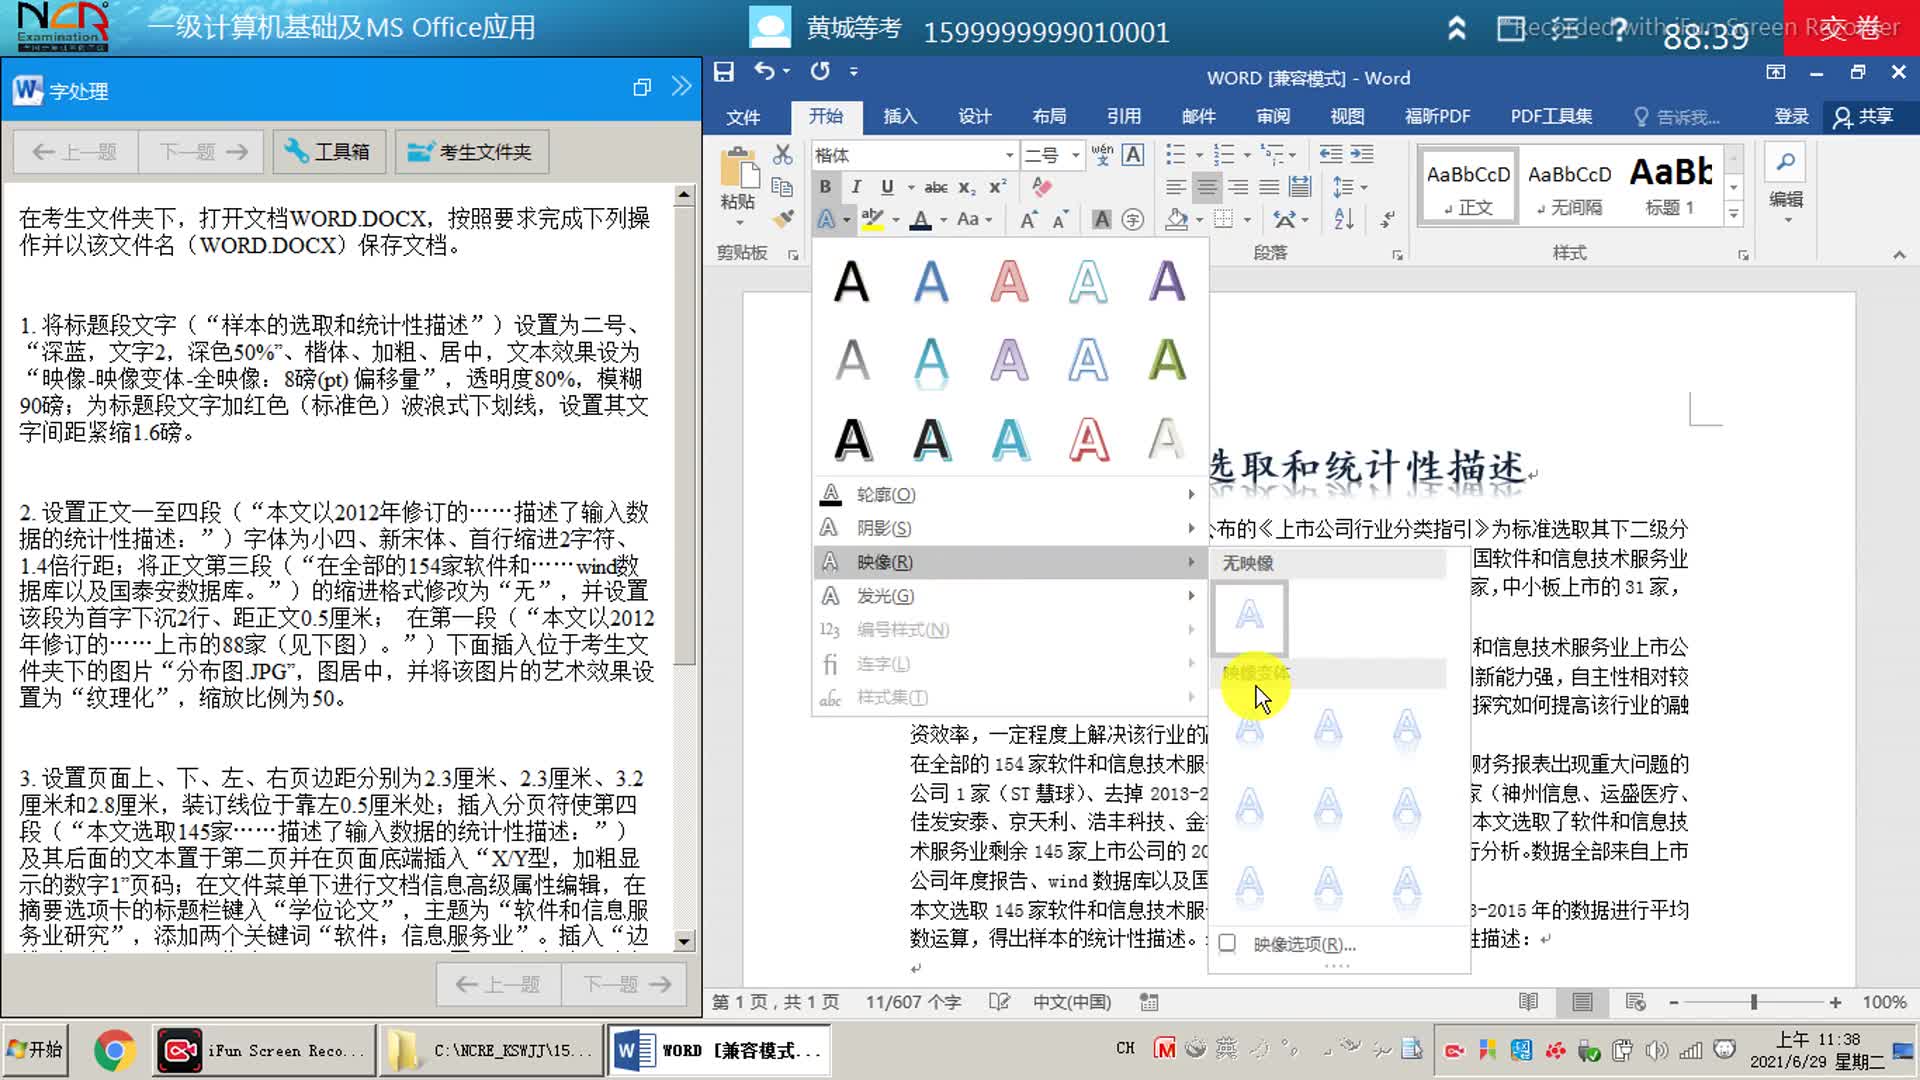Apply Italic formatting with the toolbar icon
1920x1080 pixels.
(855, 187)
